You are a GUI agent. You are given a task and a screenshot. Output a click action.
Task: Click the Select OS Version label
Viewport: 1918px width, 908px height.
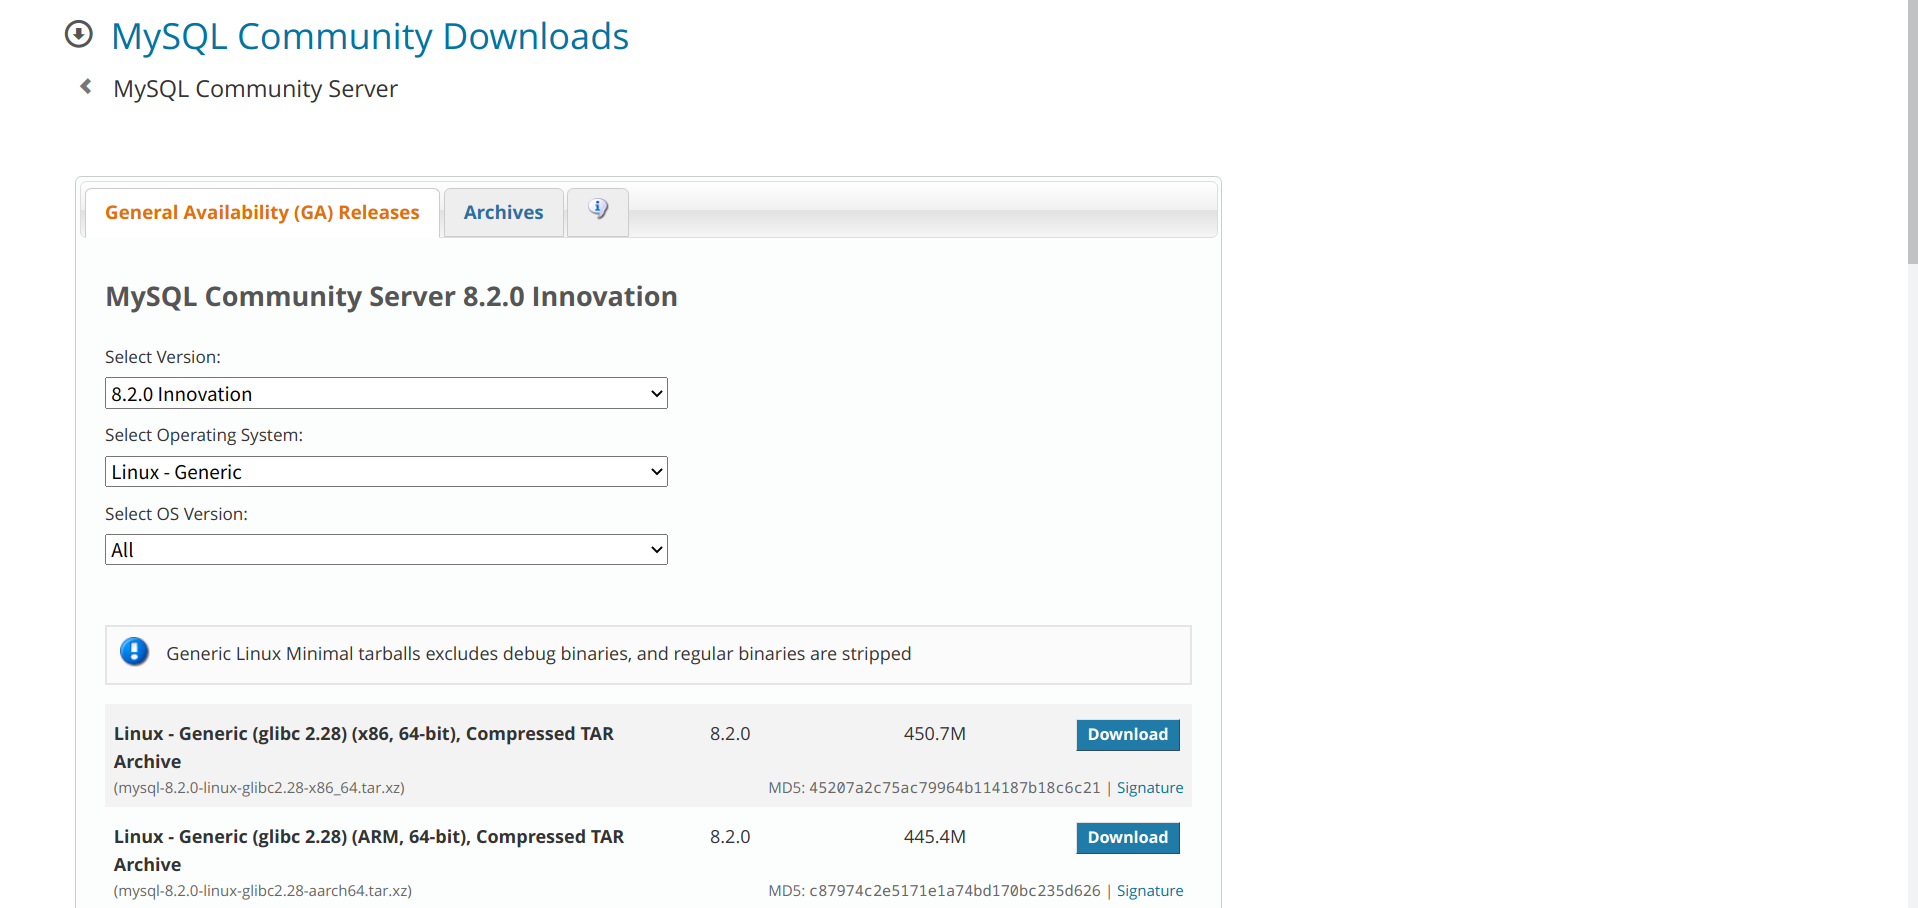coord(176,514)
